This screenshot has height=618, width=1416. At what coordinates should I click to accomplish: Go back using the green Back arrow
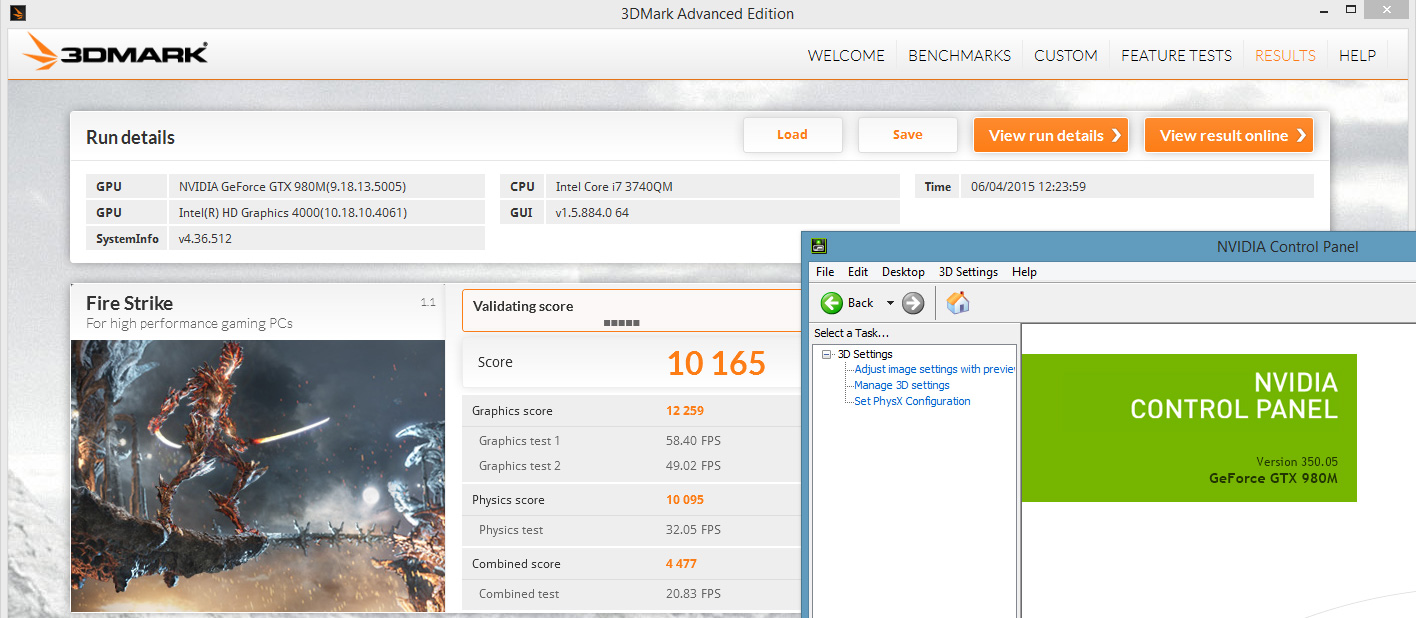832,303
